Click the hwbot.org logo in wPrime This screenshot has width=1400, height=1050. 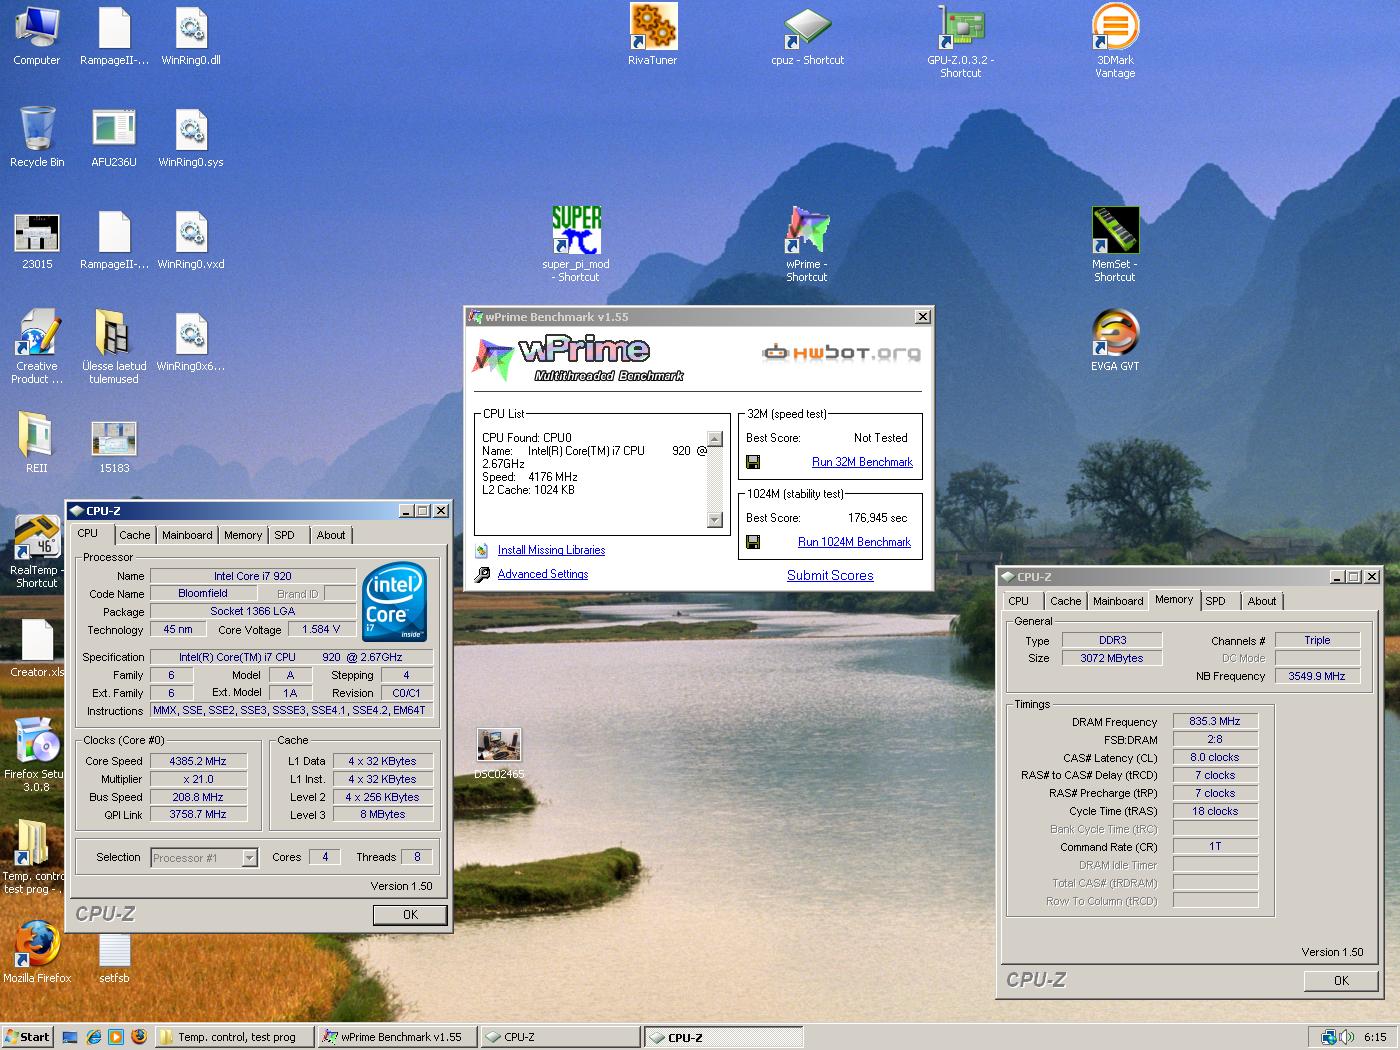[841, 352]
